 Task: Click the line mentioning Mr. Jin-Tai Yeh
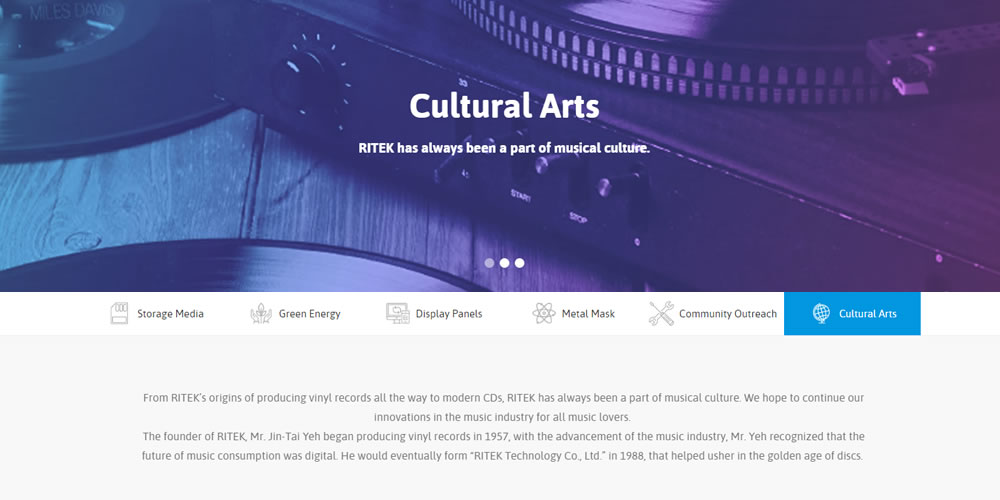tap(503, 437)
